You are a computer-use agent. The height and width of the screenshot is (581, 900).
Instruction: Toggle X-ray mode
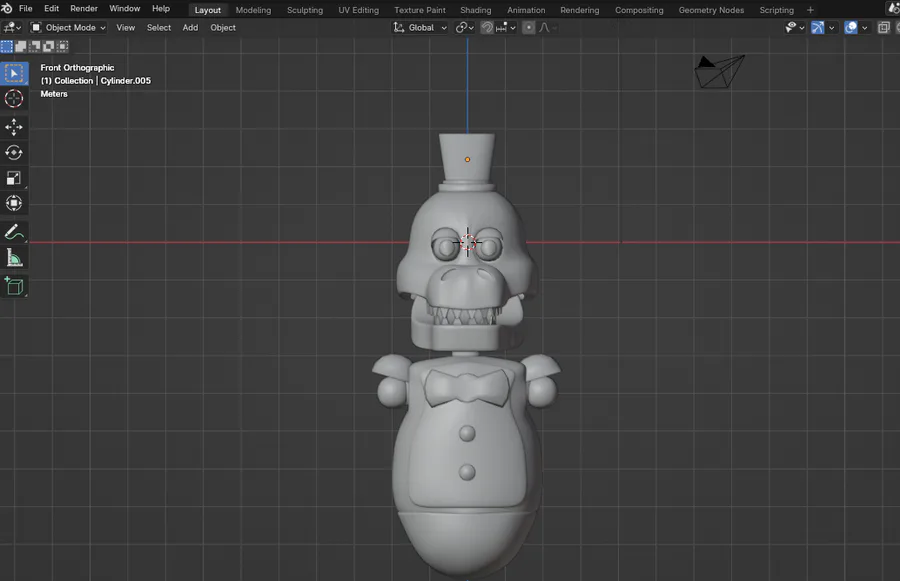(x=884, y=28)
